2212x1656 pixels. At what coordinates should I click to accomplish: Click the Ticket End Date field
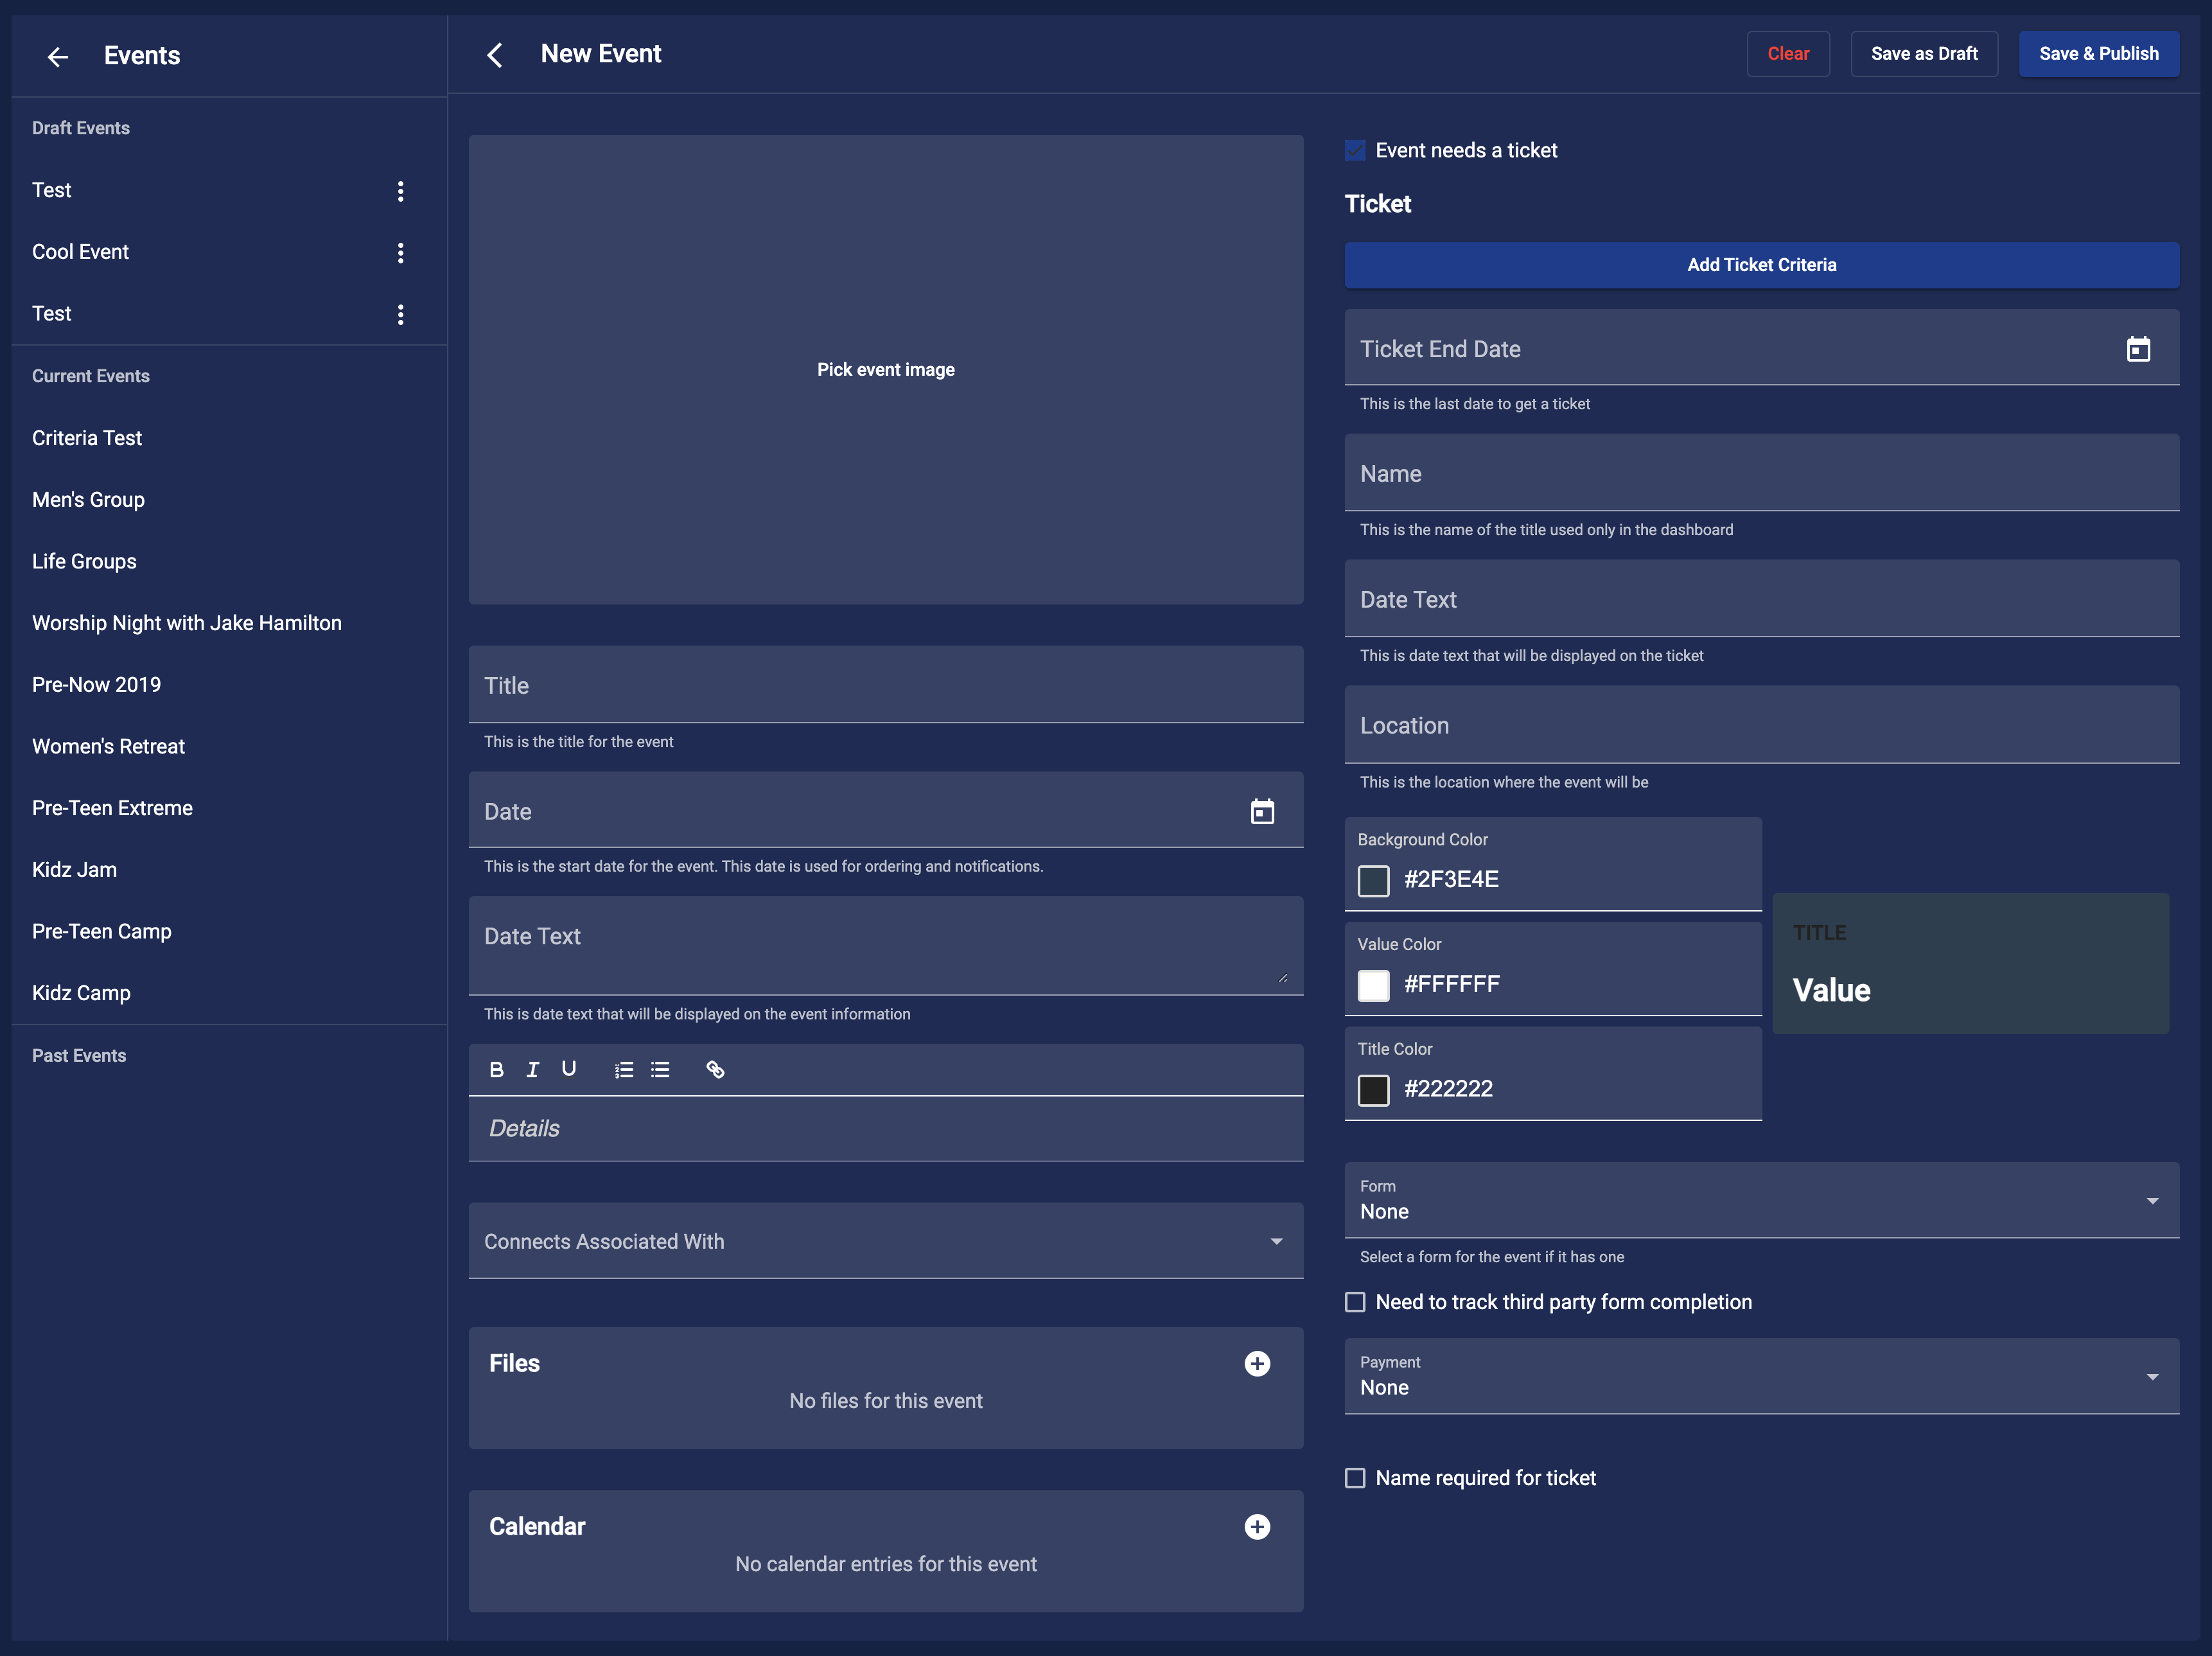click(1761, 348)
